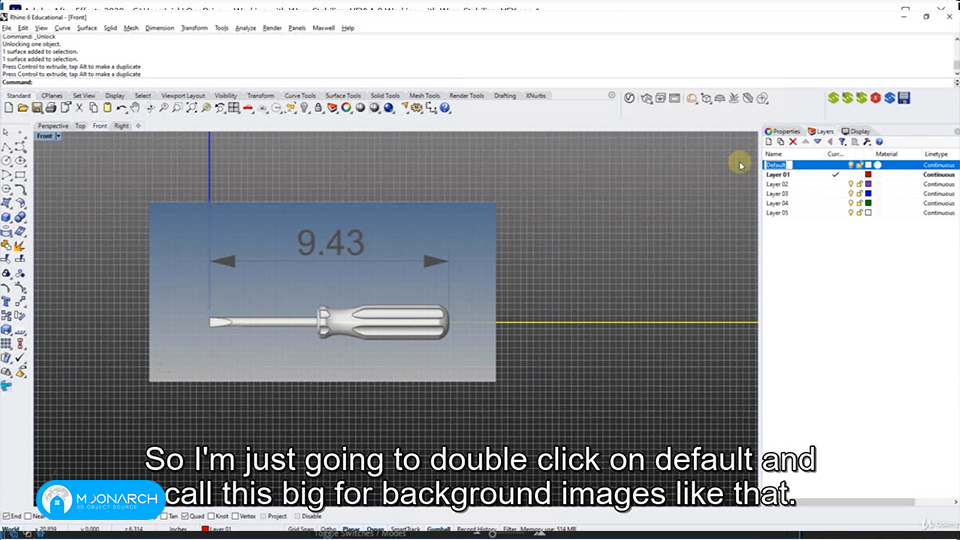Select the Rectangle tool in left sidebar
The image size is (960, 540).
pyautogui.click(x=20, y=175)
